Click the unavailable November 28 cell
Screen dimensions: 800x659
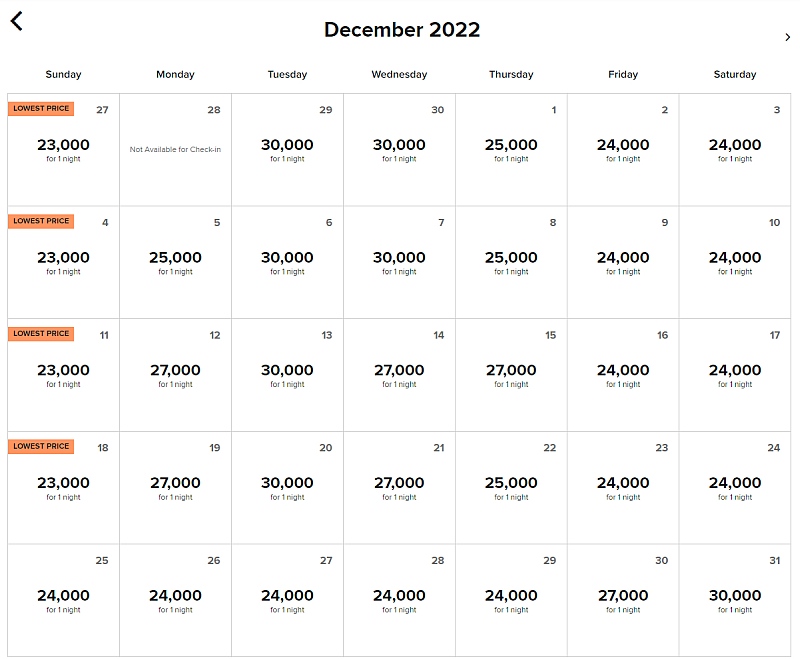click(x=176, y=149)
